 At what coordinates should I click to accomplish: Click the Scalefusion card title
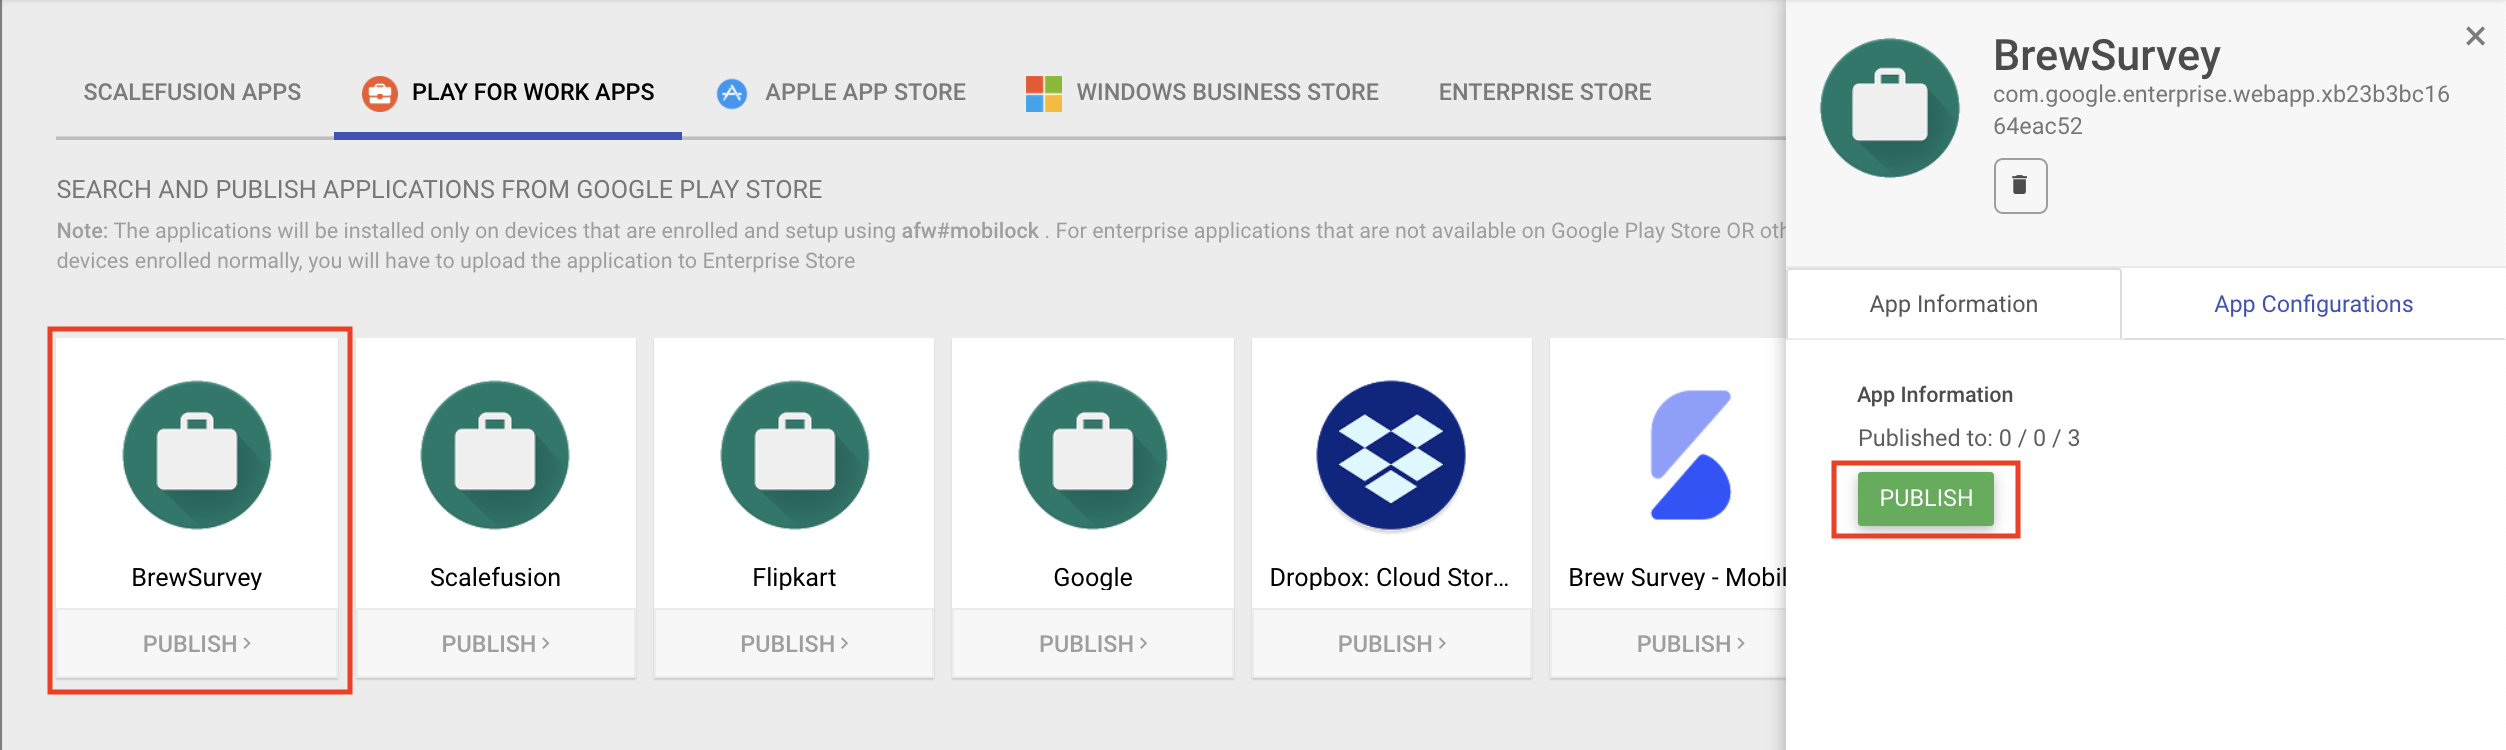(x=495, y=577)
